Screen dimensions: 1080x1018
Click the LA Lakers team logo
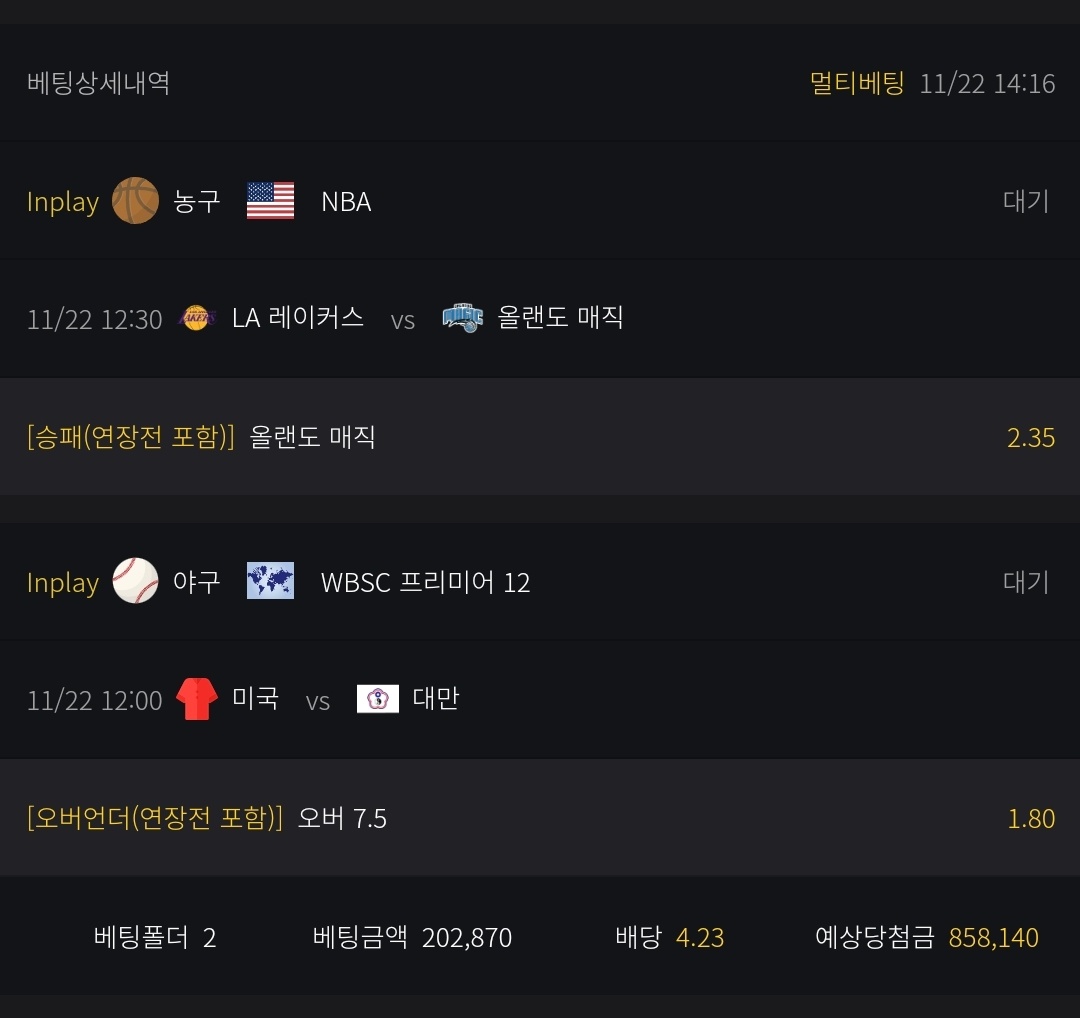pos(196,318)
